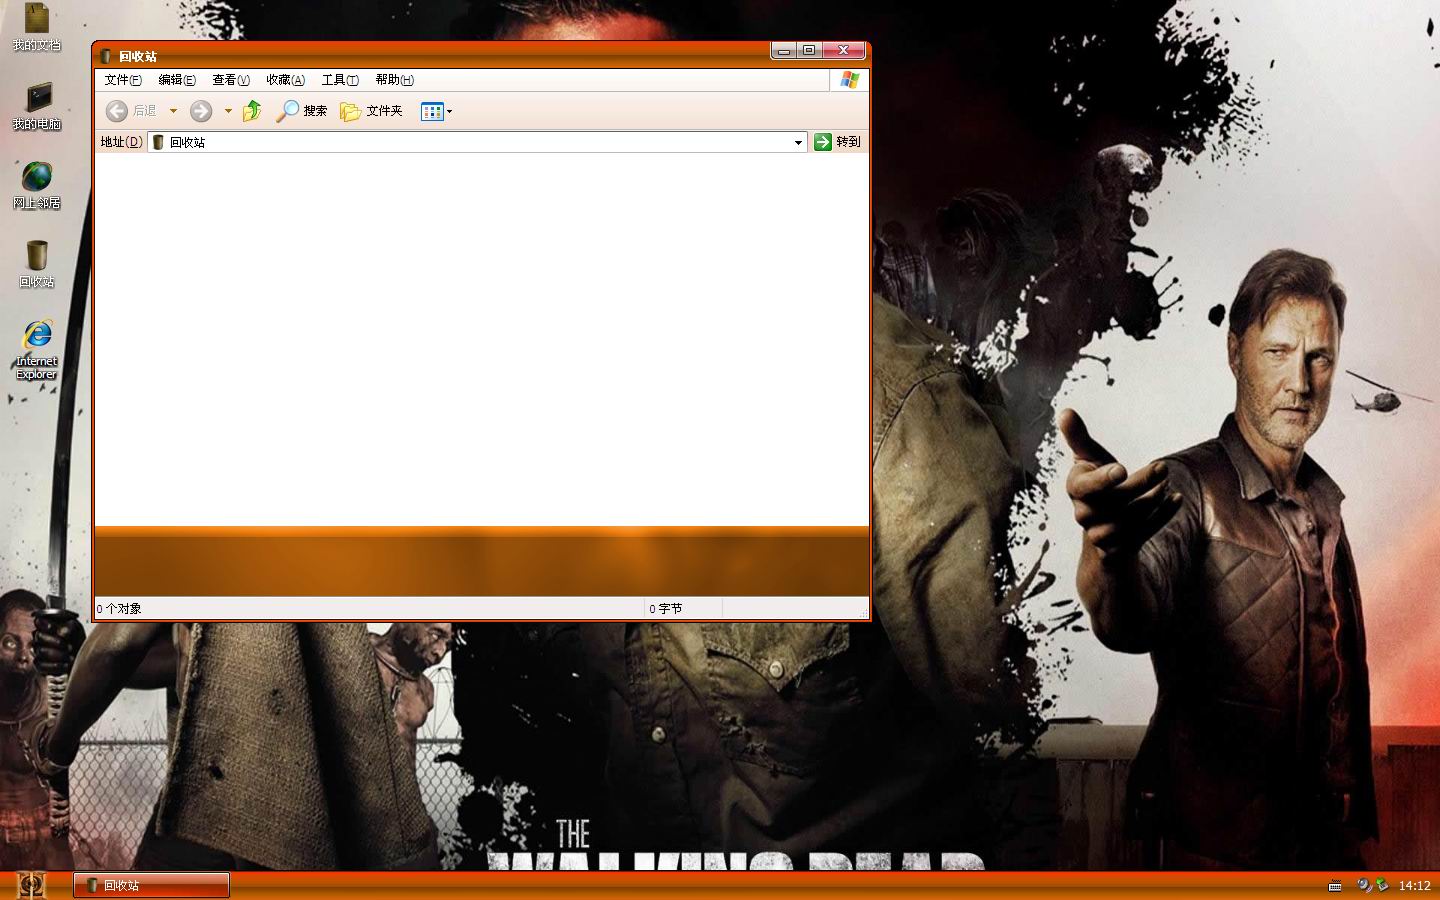Image resolution: width=1440 pixels, height=900 pixels.
Task: Maximize the 回收站 window
Action: [x=809, y=50]
